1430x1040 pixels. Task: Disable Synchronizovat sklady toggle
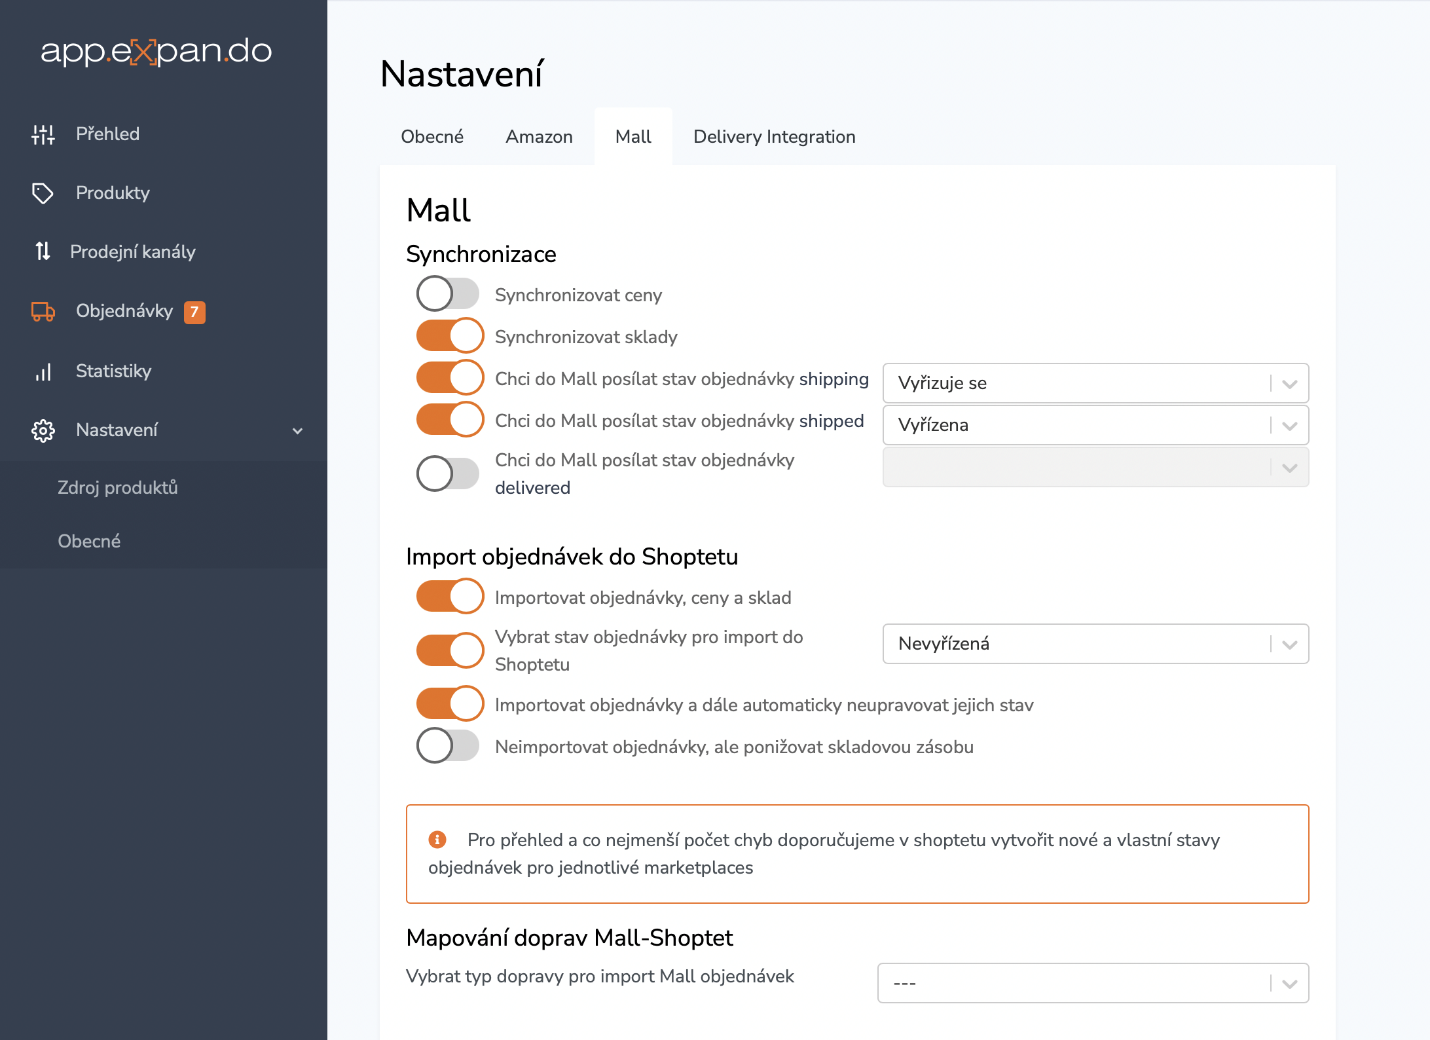tap(450, 336)
